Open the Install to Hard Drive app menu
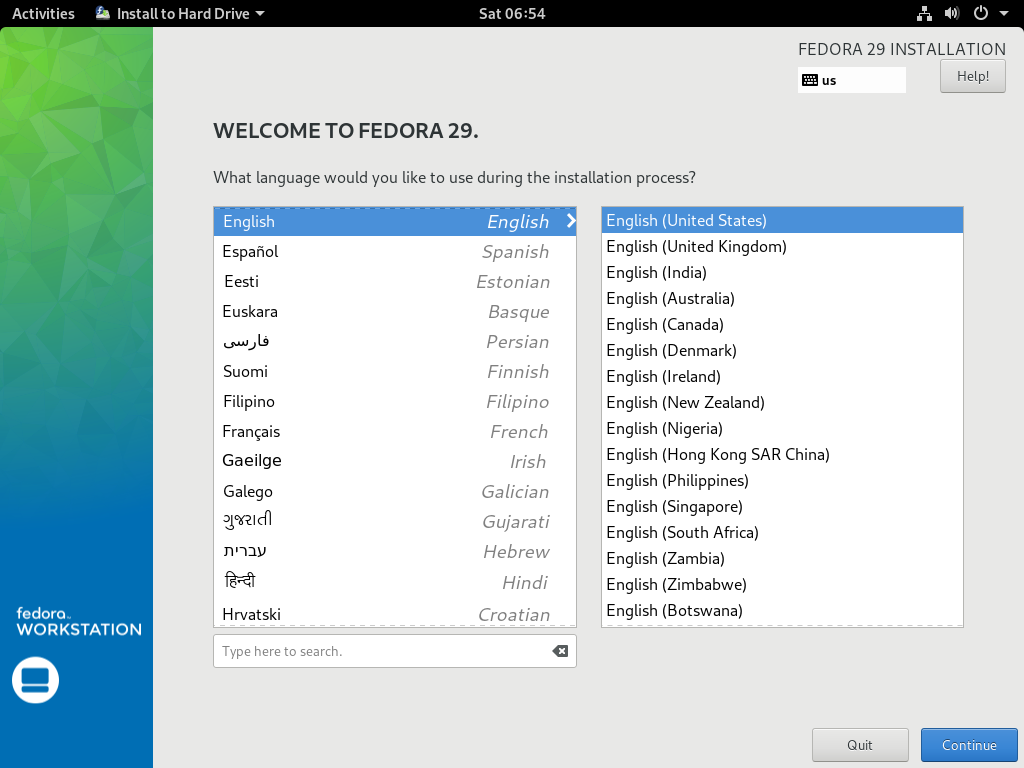 [180, 13]
